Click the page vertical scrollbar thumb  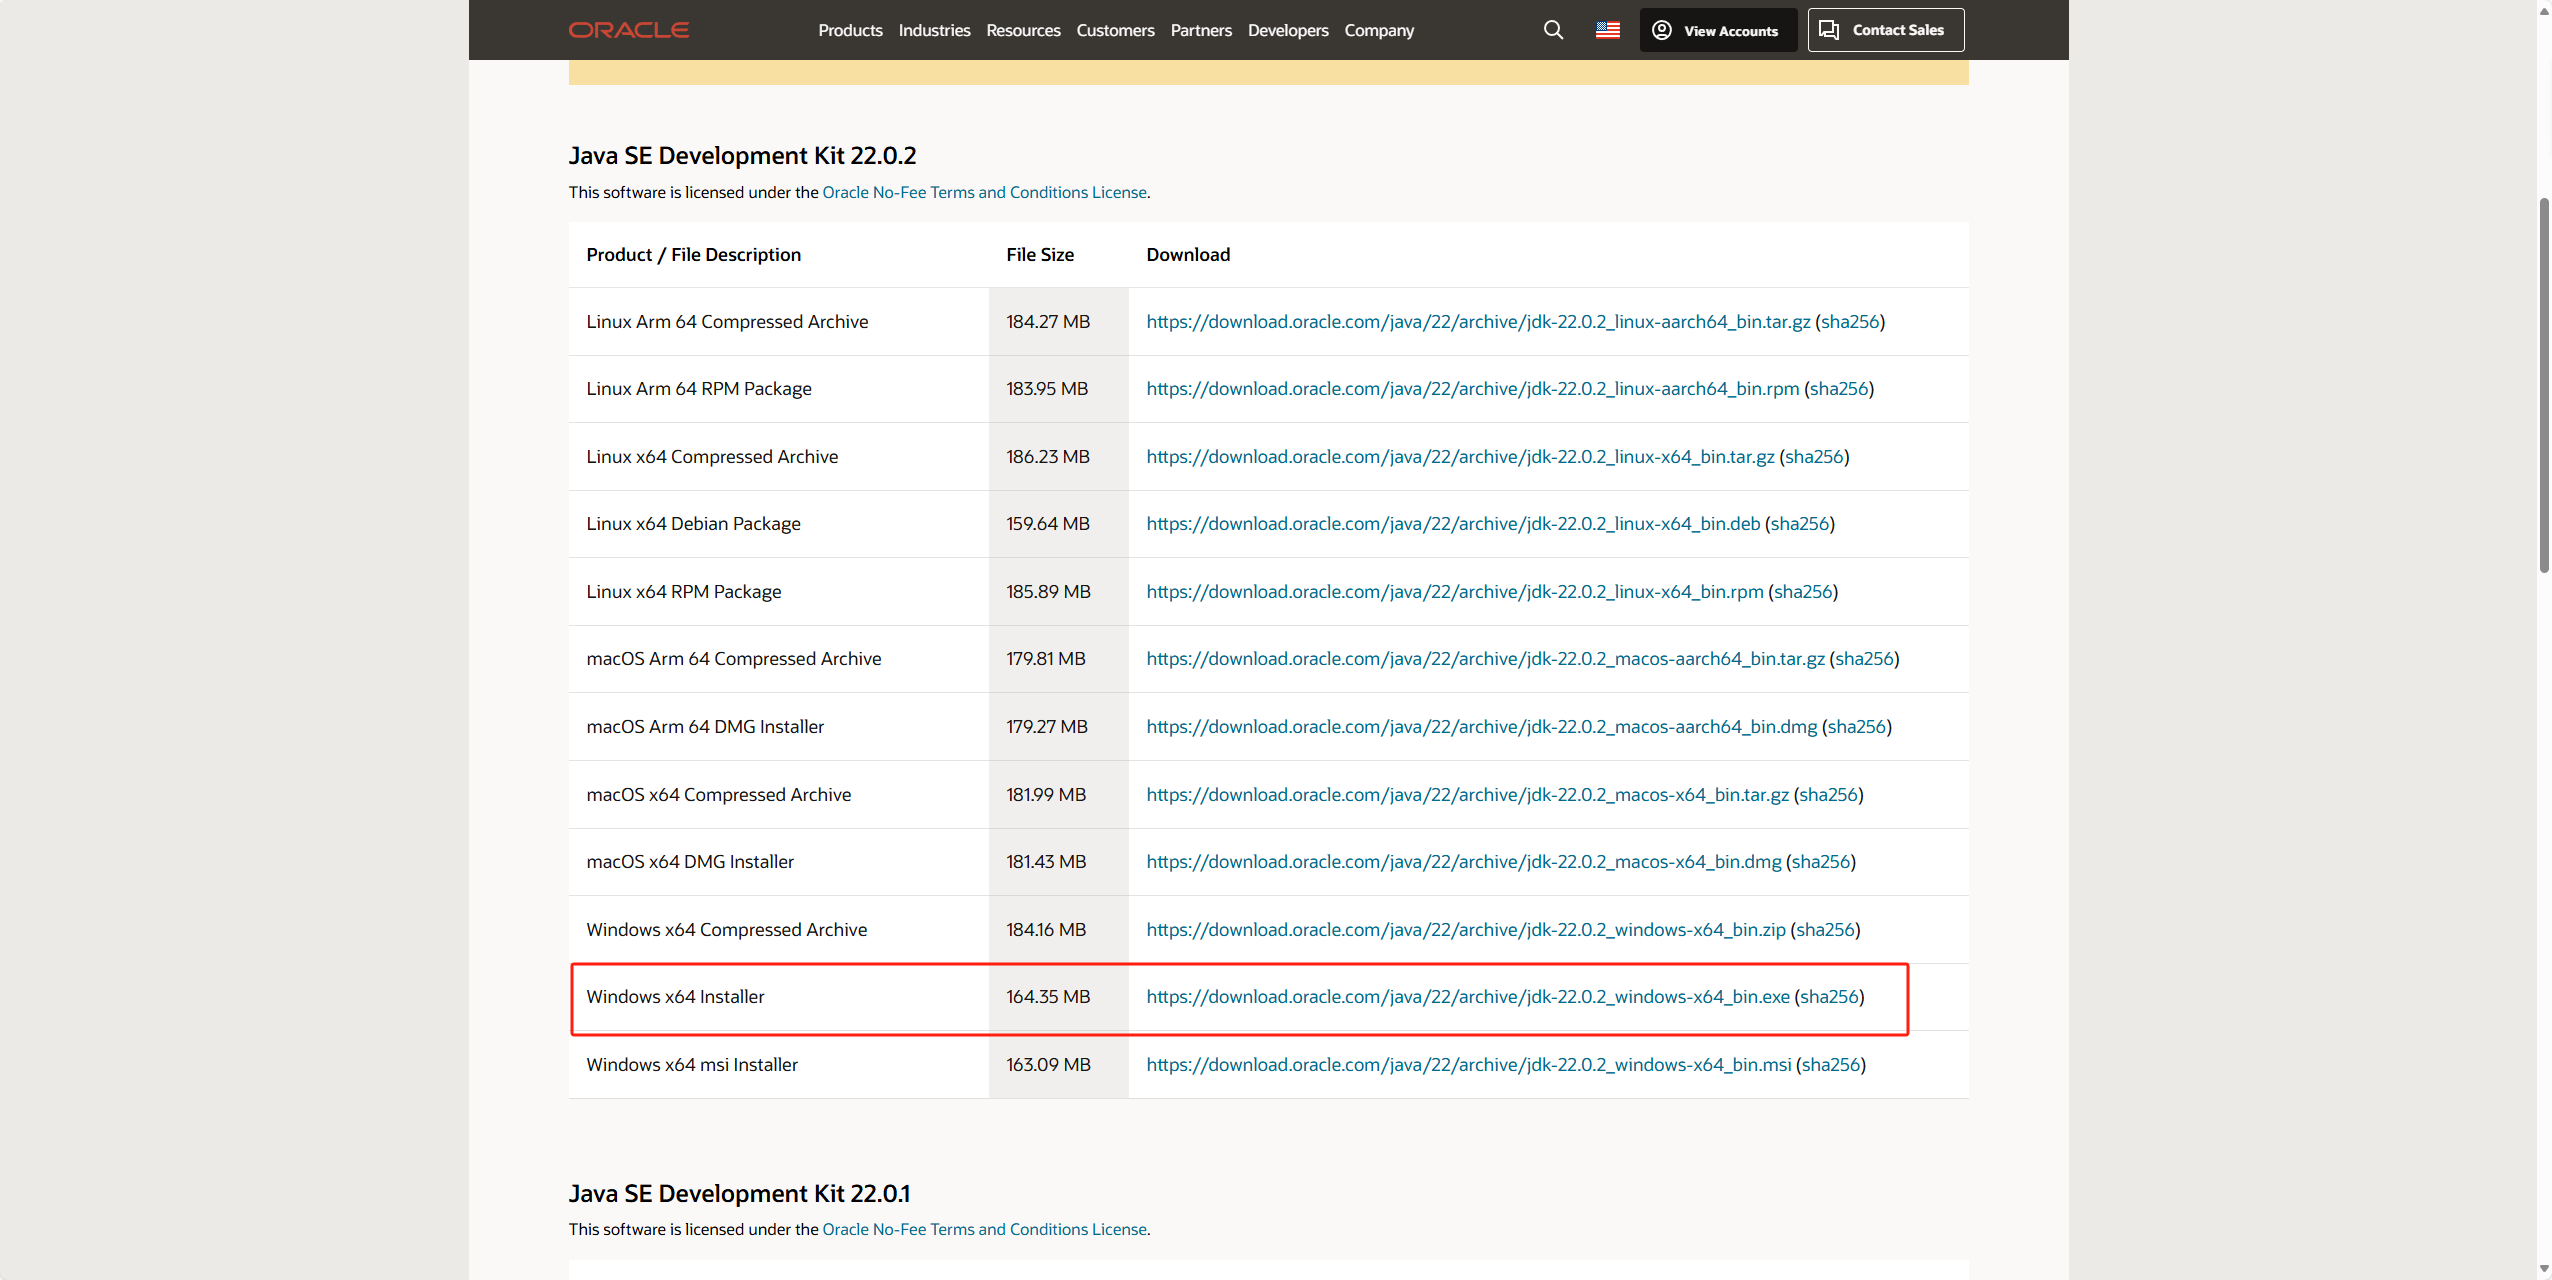pos(2544,385)
